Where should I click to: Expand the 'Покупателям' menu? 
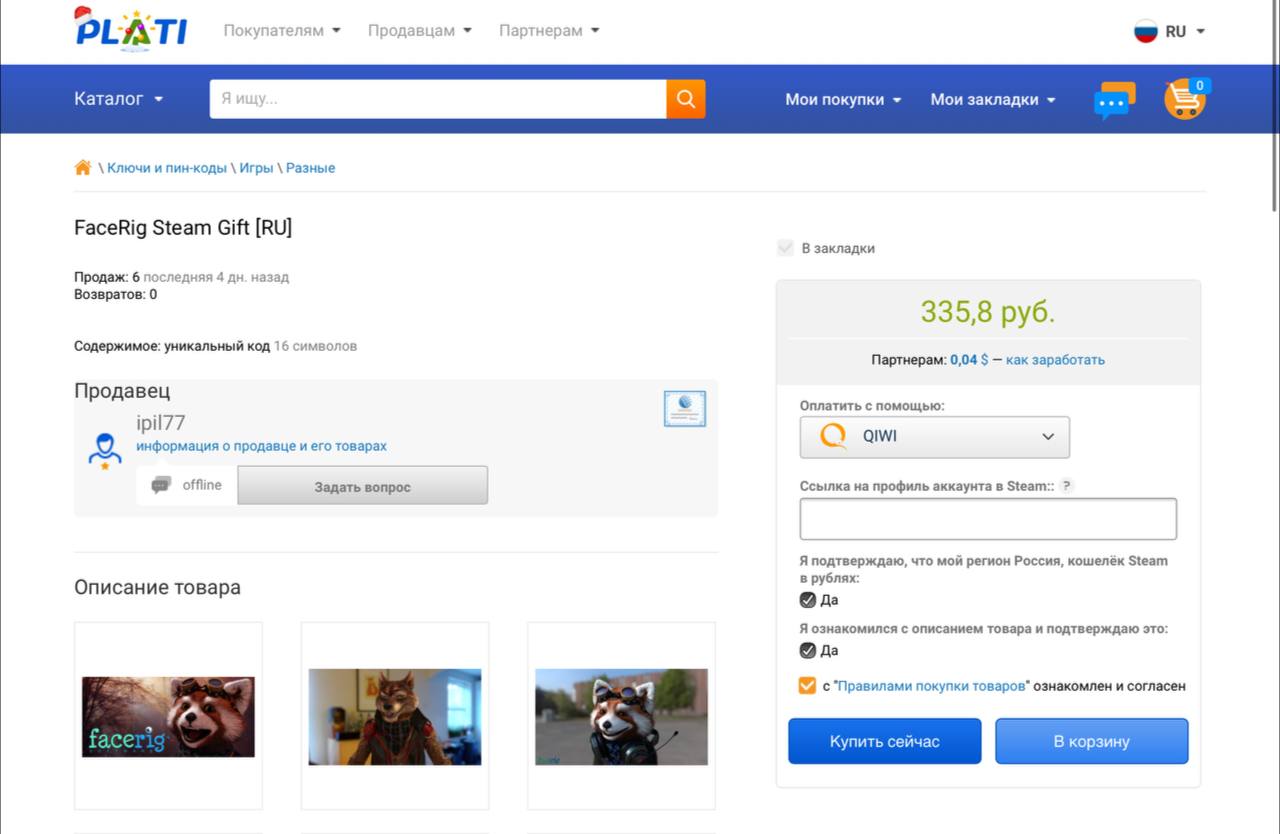coord(282,31)
